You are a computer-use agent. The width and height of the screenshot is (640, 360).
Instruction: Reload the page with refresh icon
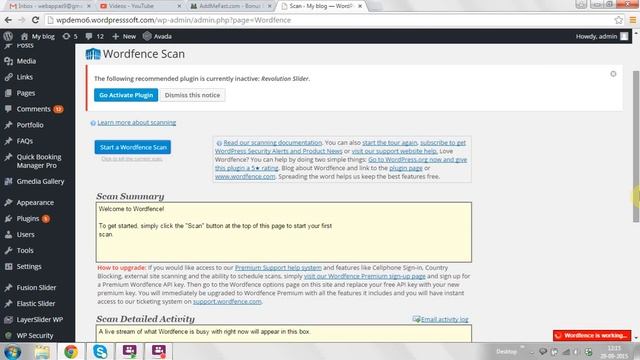point(36,20)
